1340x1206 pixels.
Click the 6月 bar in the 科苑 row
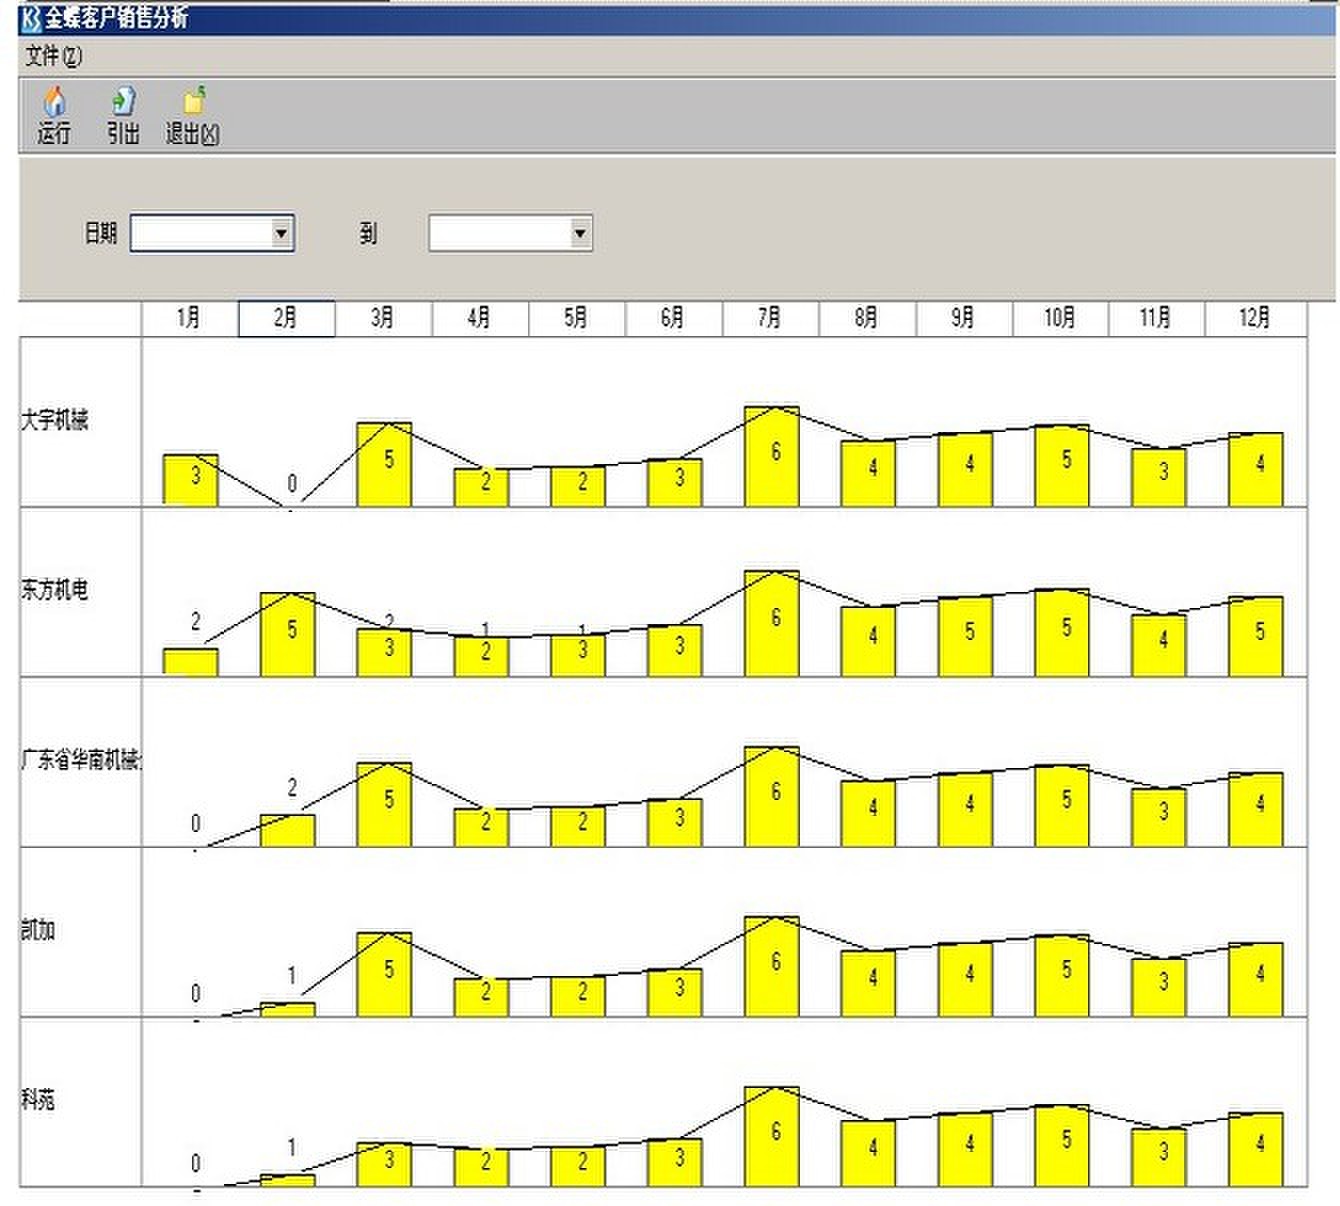(x=675, y=1162)
